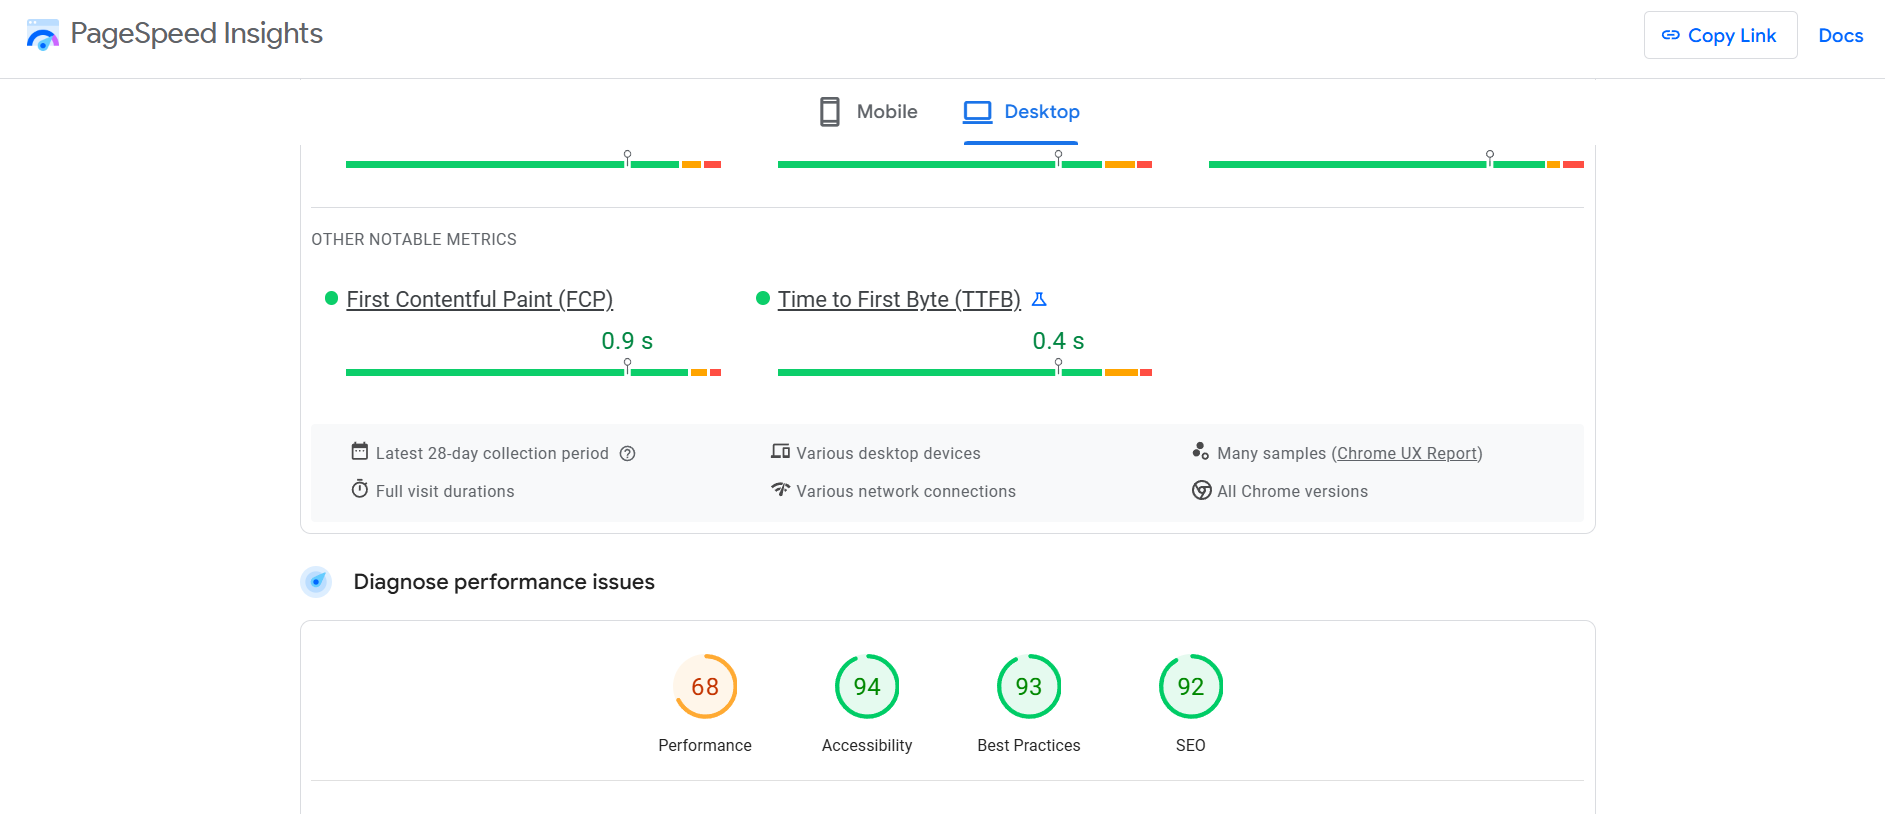The image size is (1885, 814).
Task: Open the First Contentful Paint (FCP) link
Action: click(479, 300)
